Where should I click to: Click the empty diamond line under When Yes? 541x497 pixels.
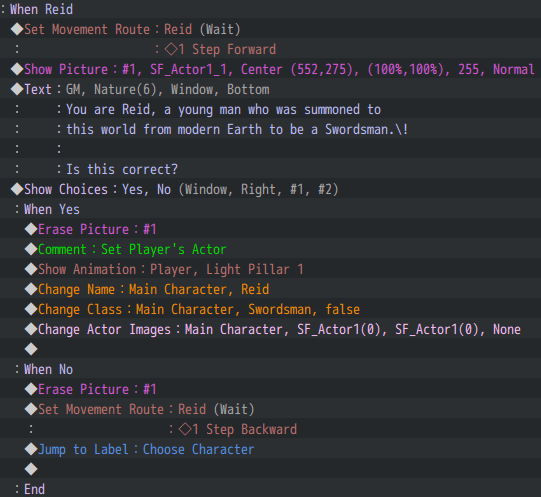click(270, 349)
